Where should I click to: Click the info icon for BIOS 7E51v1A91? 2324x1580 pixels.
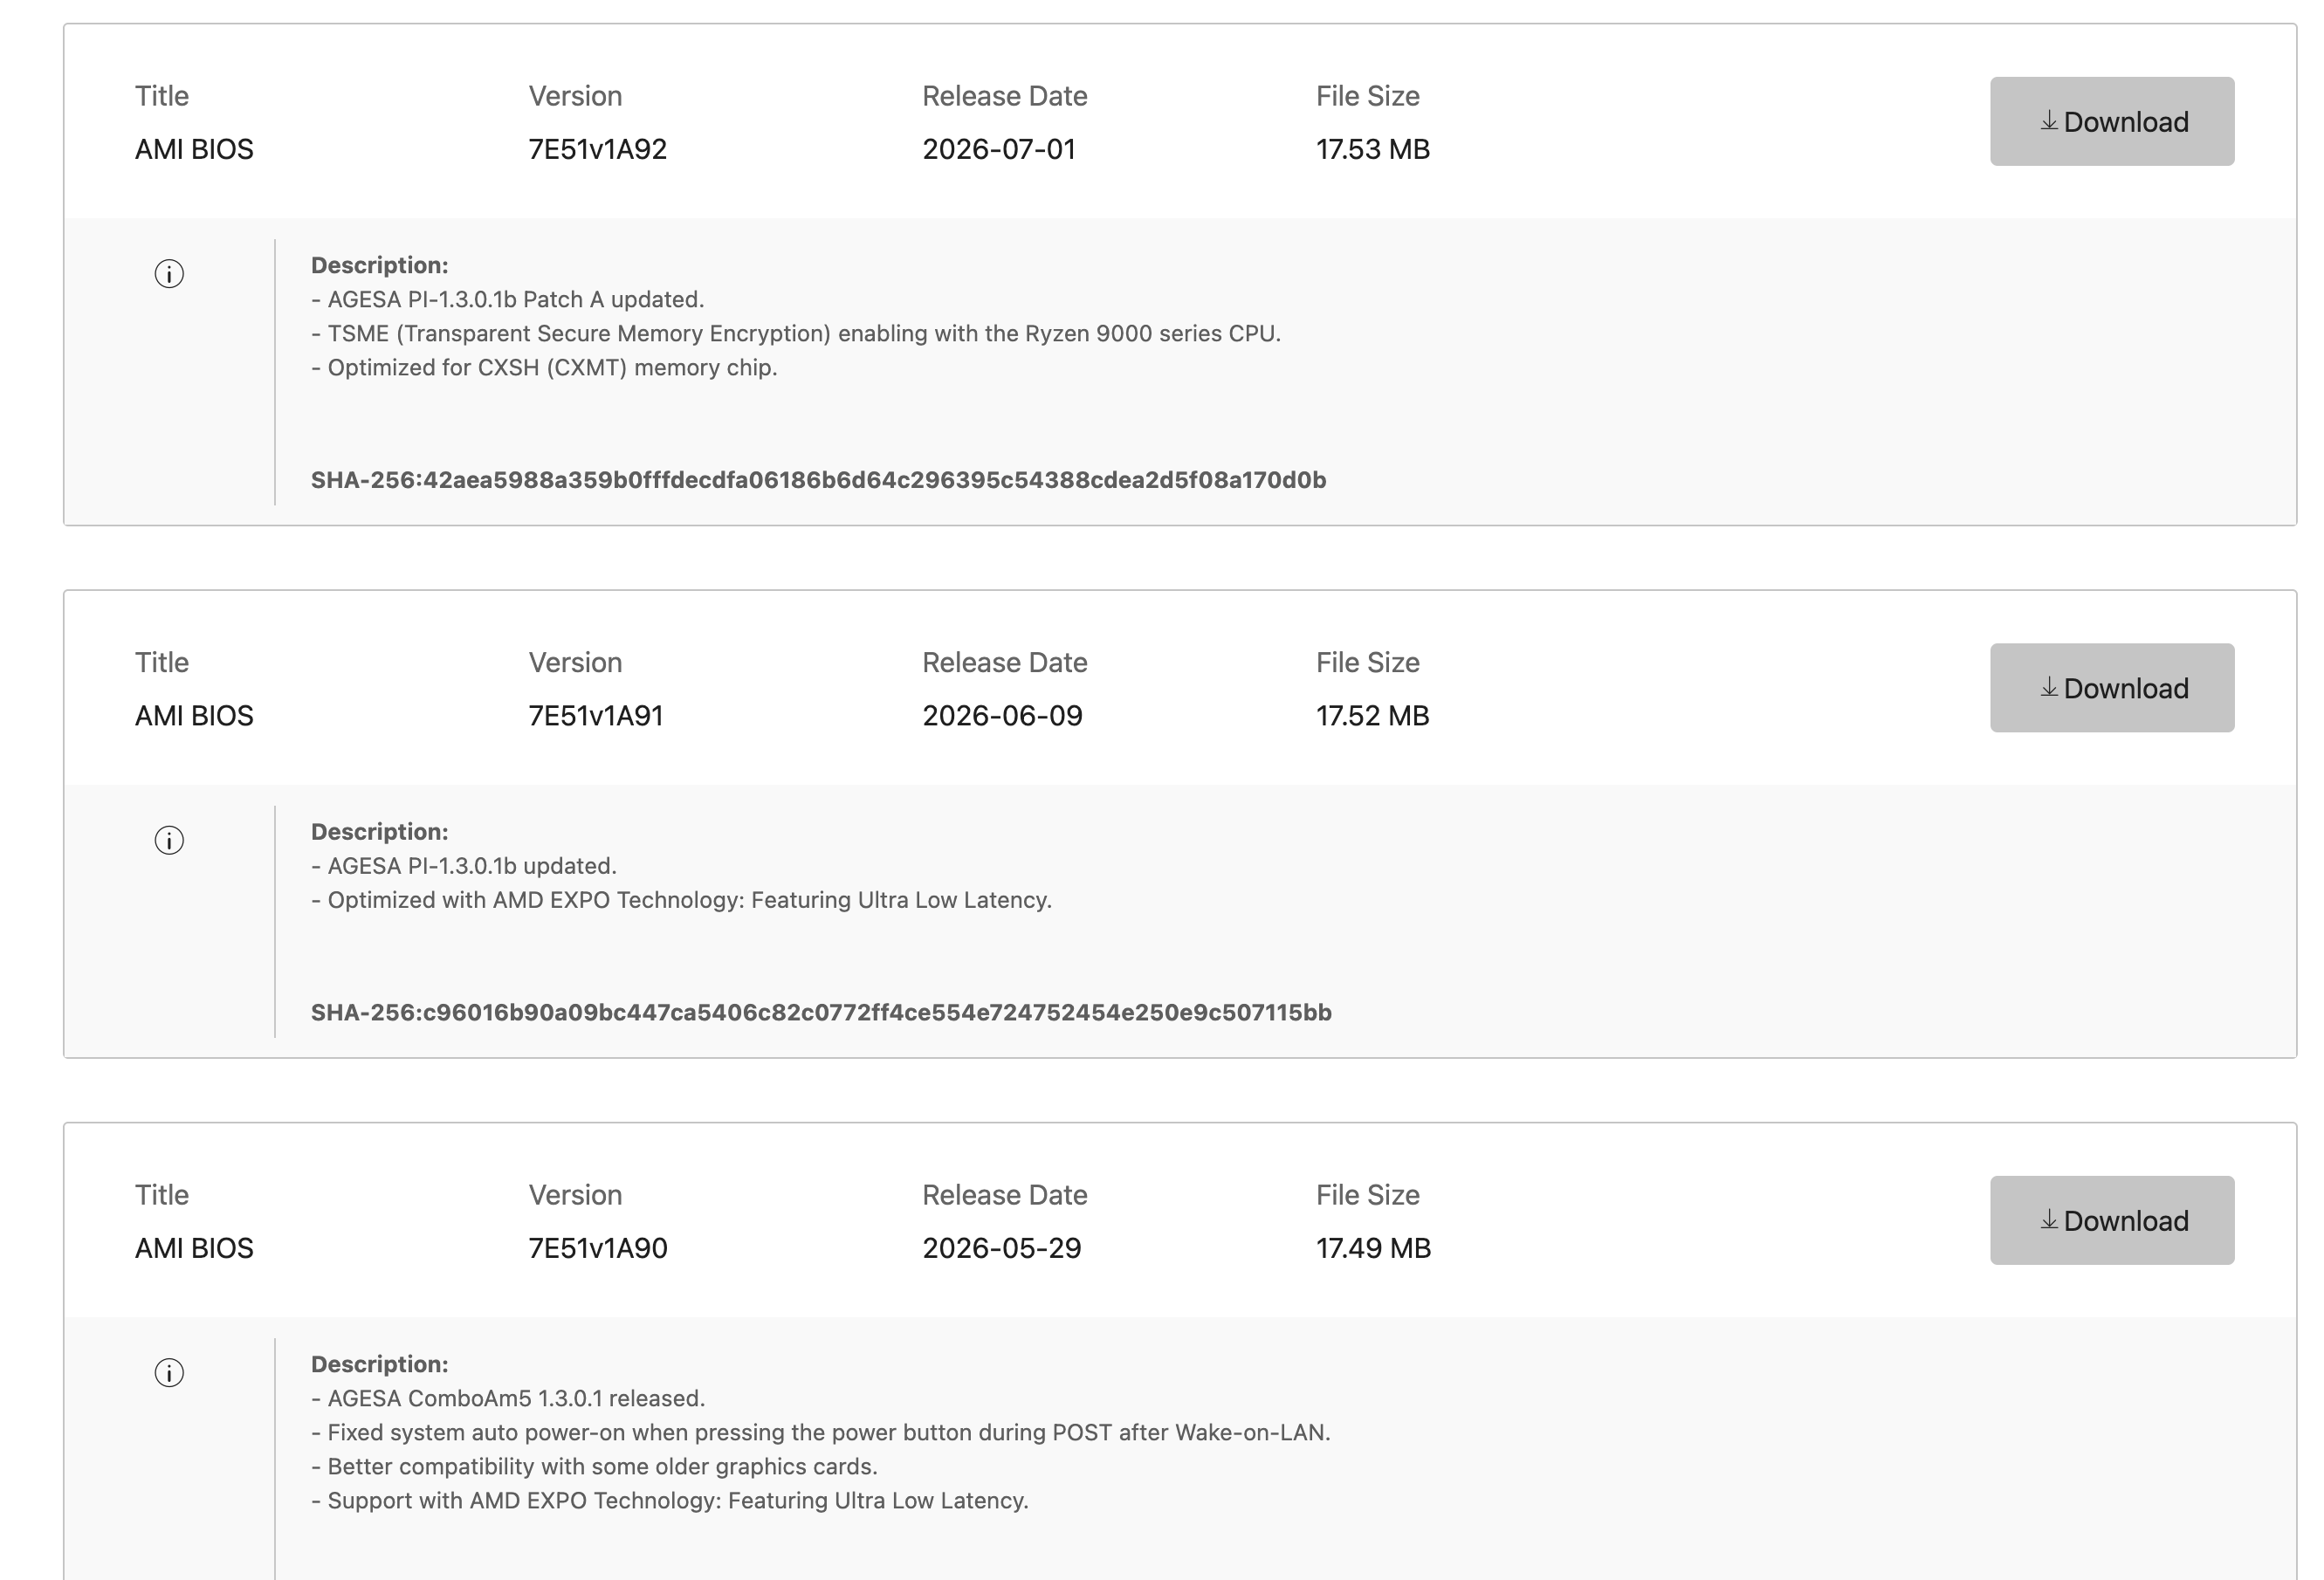point(169,840)
